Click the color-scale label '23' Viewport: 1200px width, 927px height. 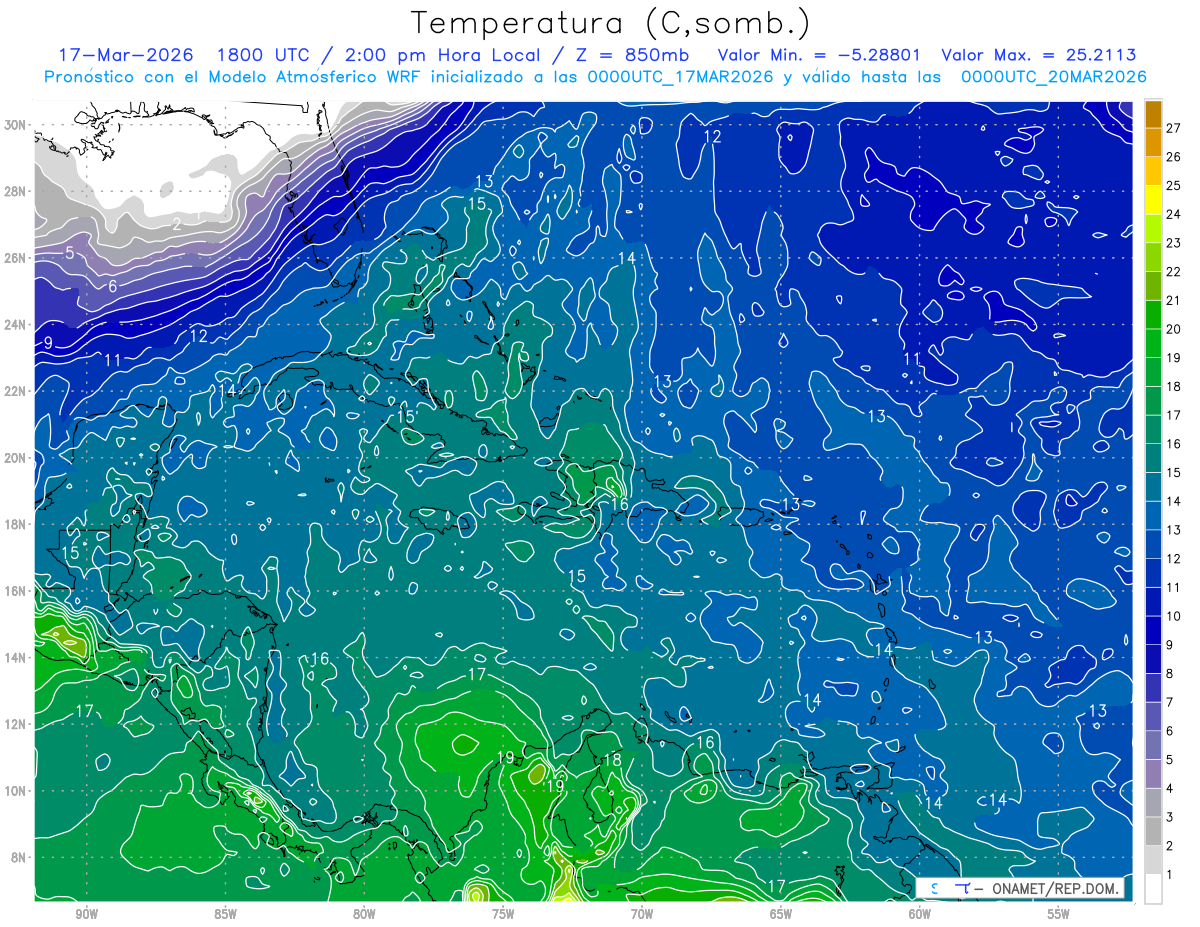pos(1174,243)
